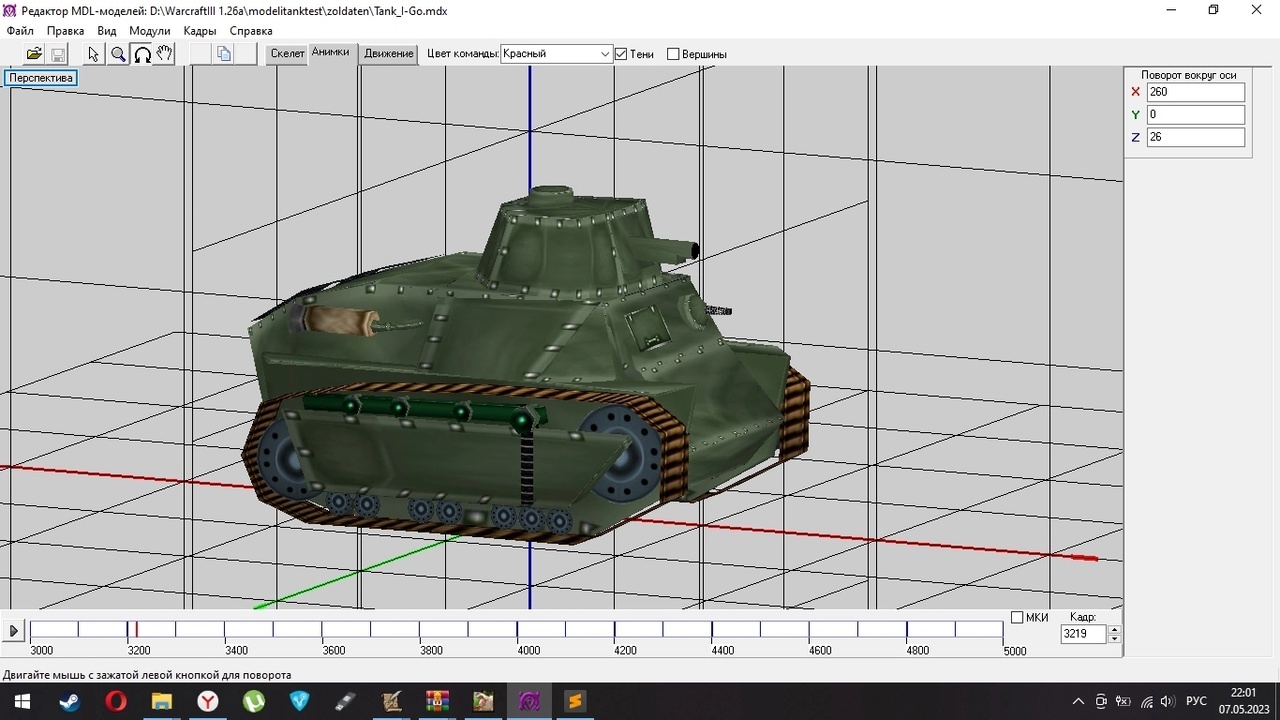
Task: Click the Y rotation input field
Action: click(1195, 115)
